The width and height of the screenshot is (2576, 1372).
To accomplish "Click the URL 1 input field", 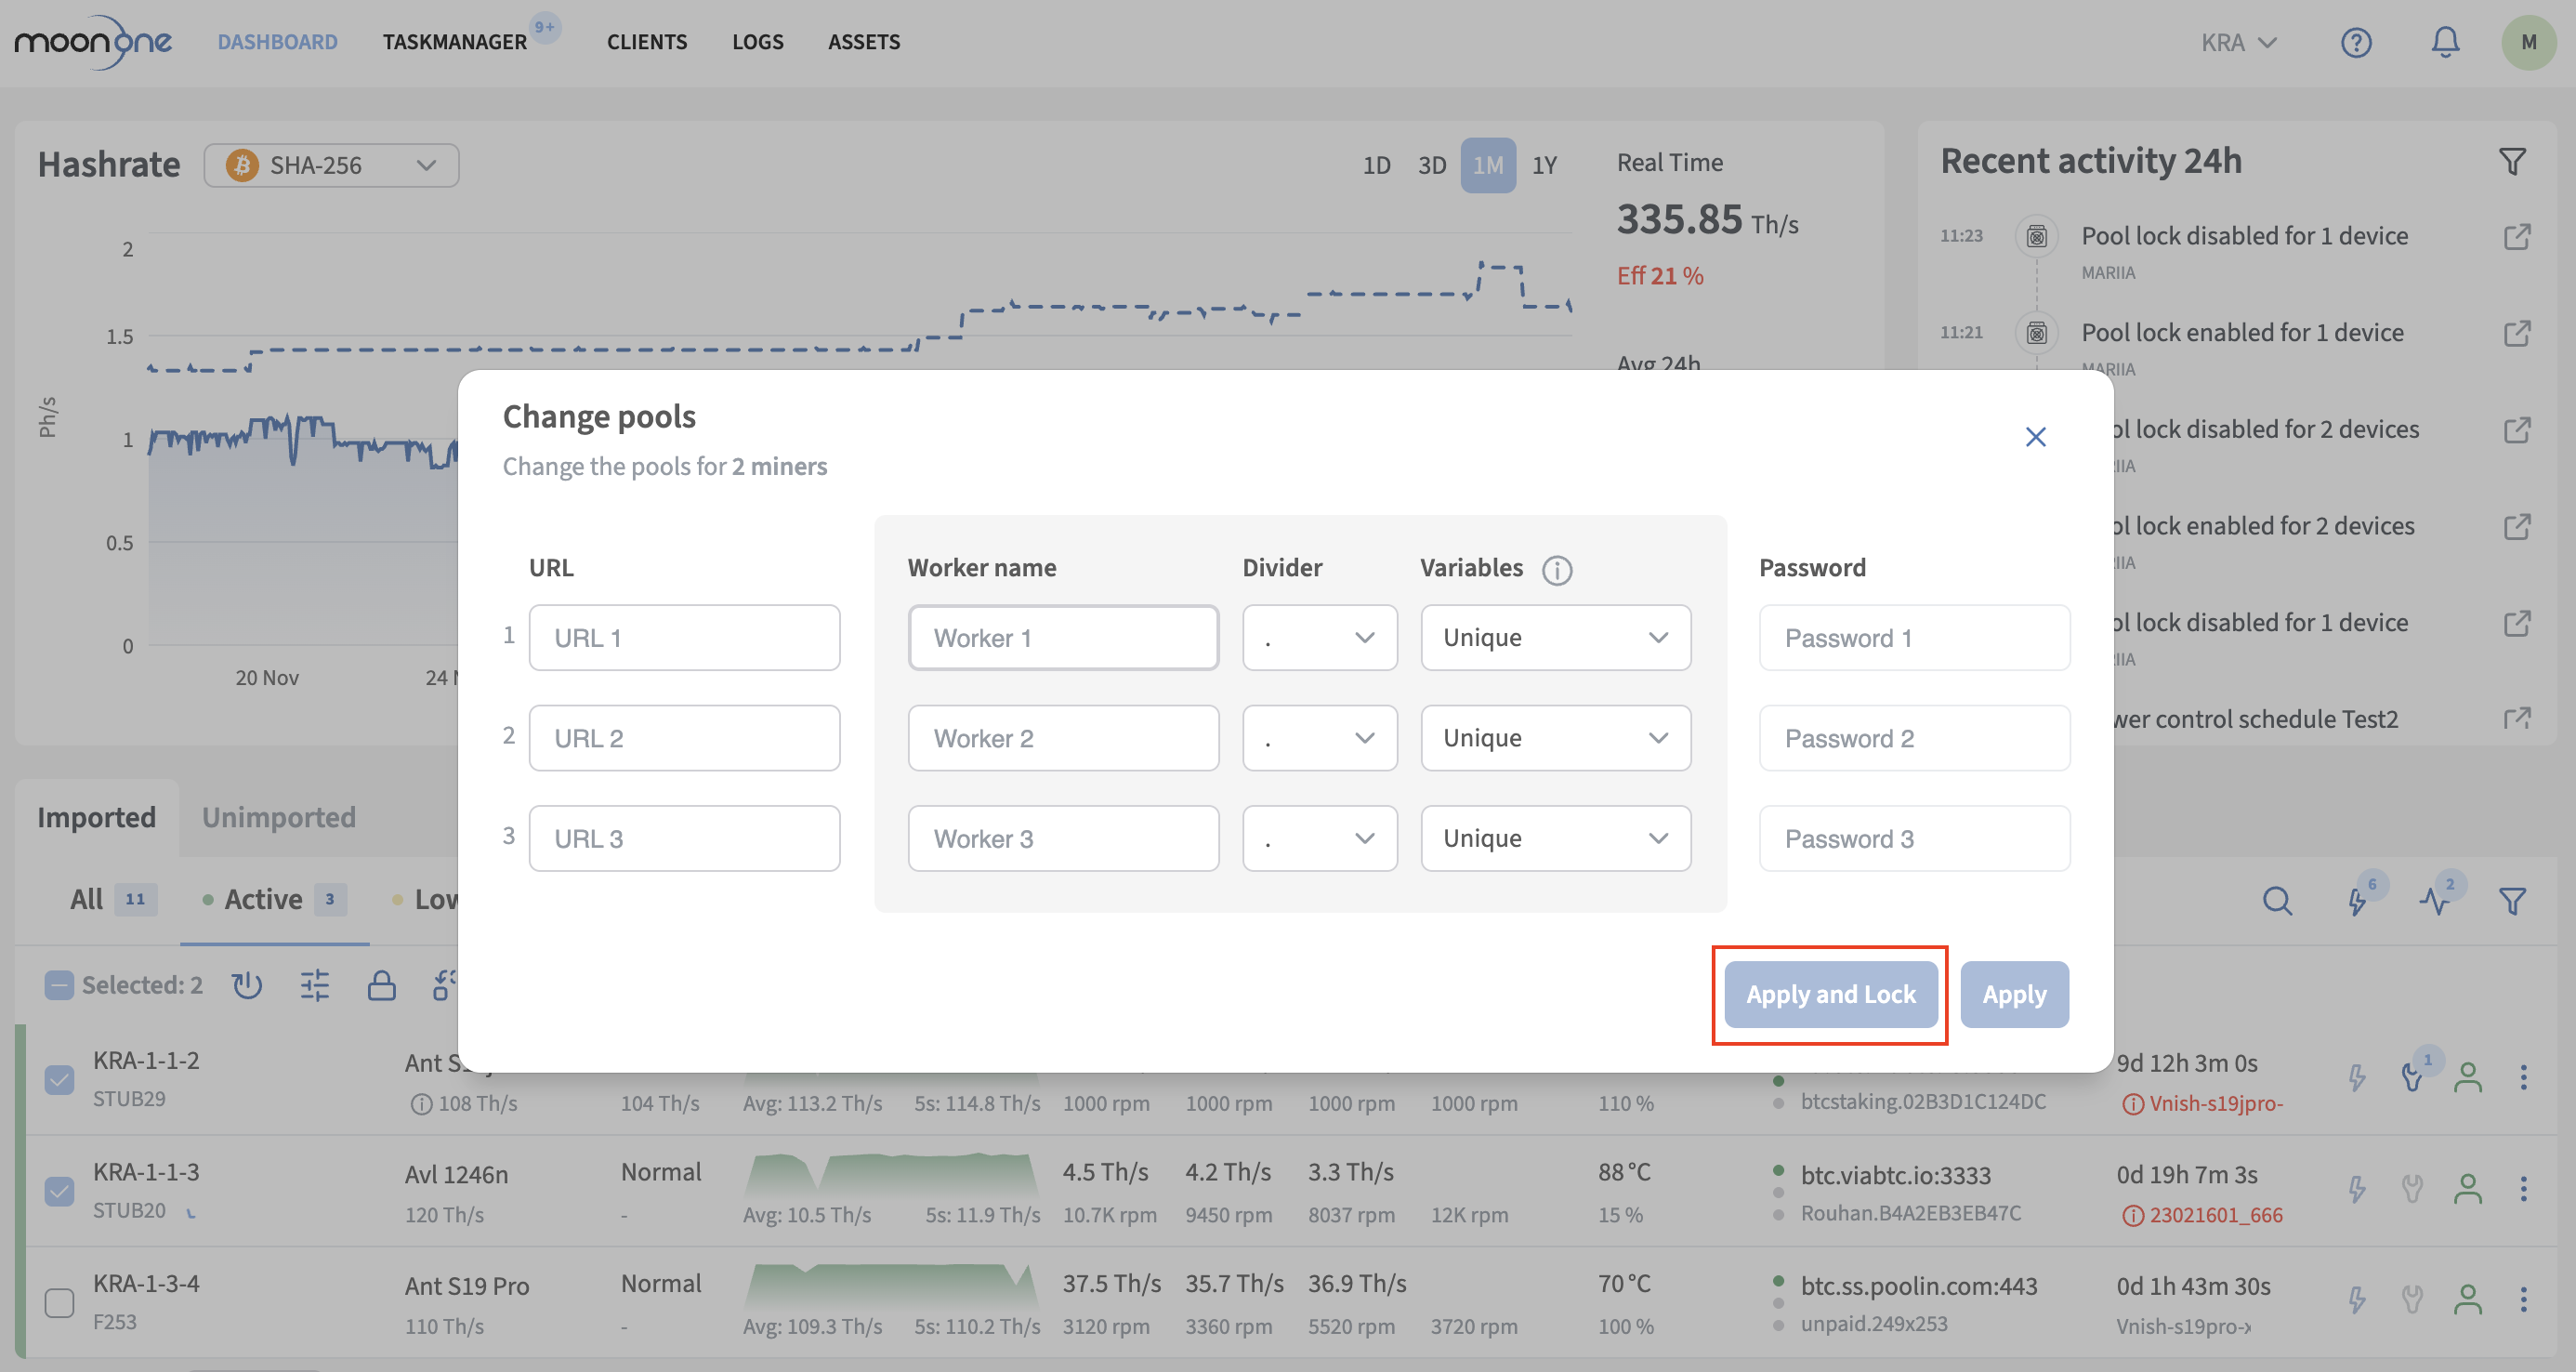I will pos(684,638).
